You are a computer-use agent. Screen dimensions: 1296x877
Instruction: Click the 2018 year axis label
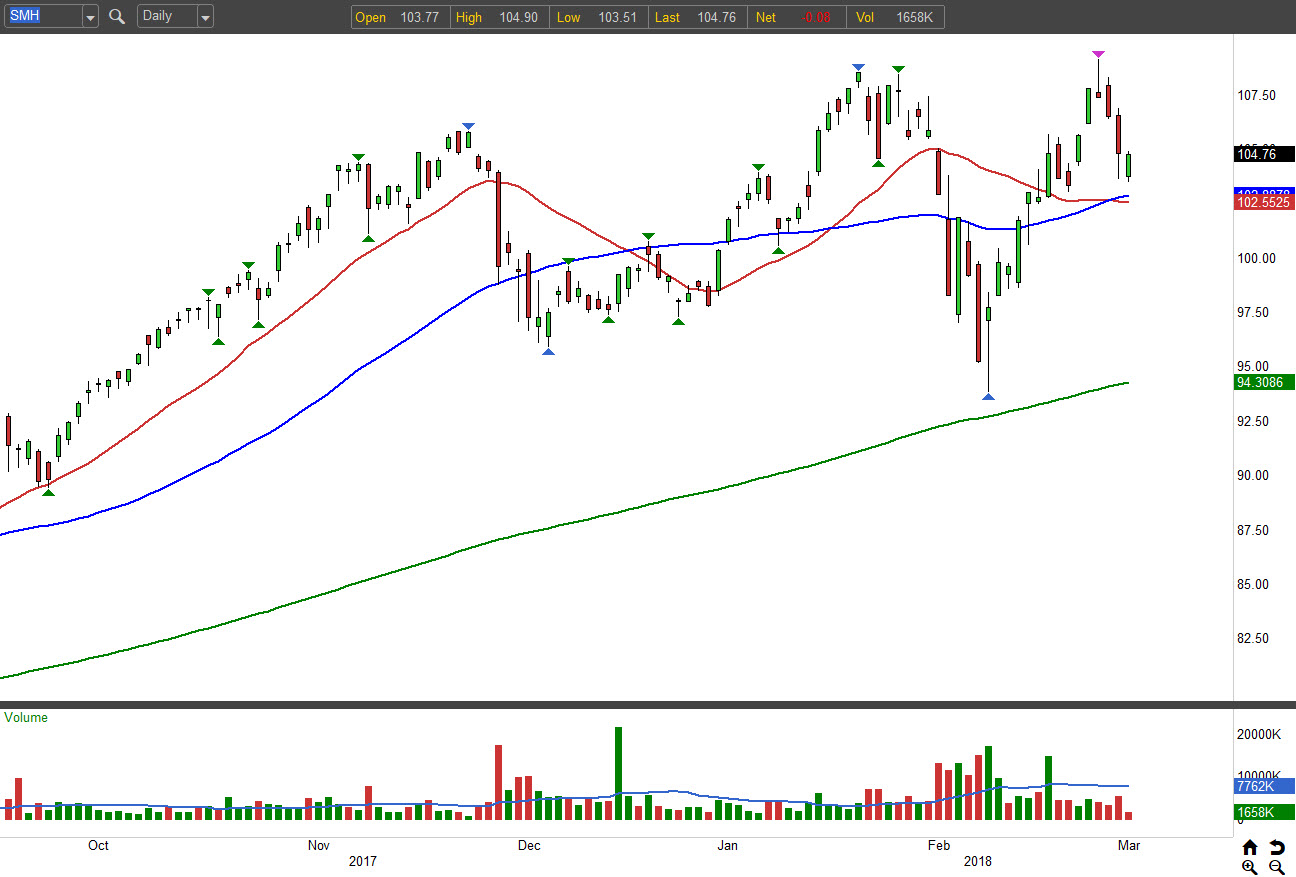pyautogui.click(x=977, y=860)
